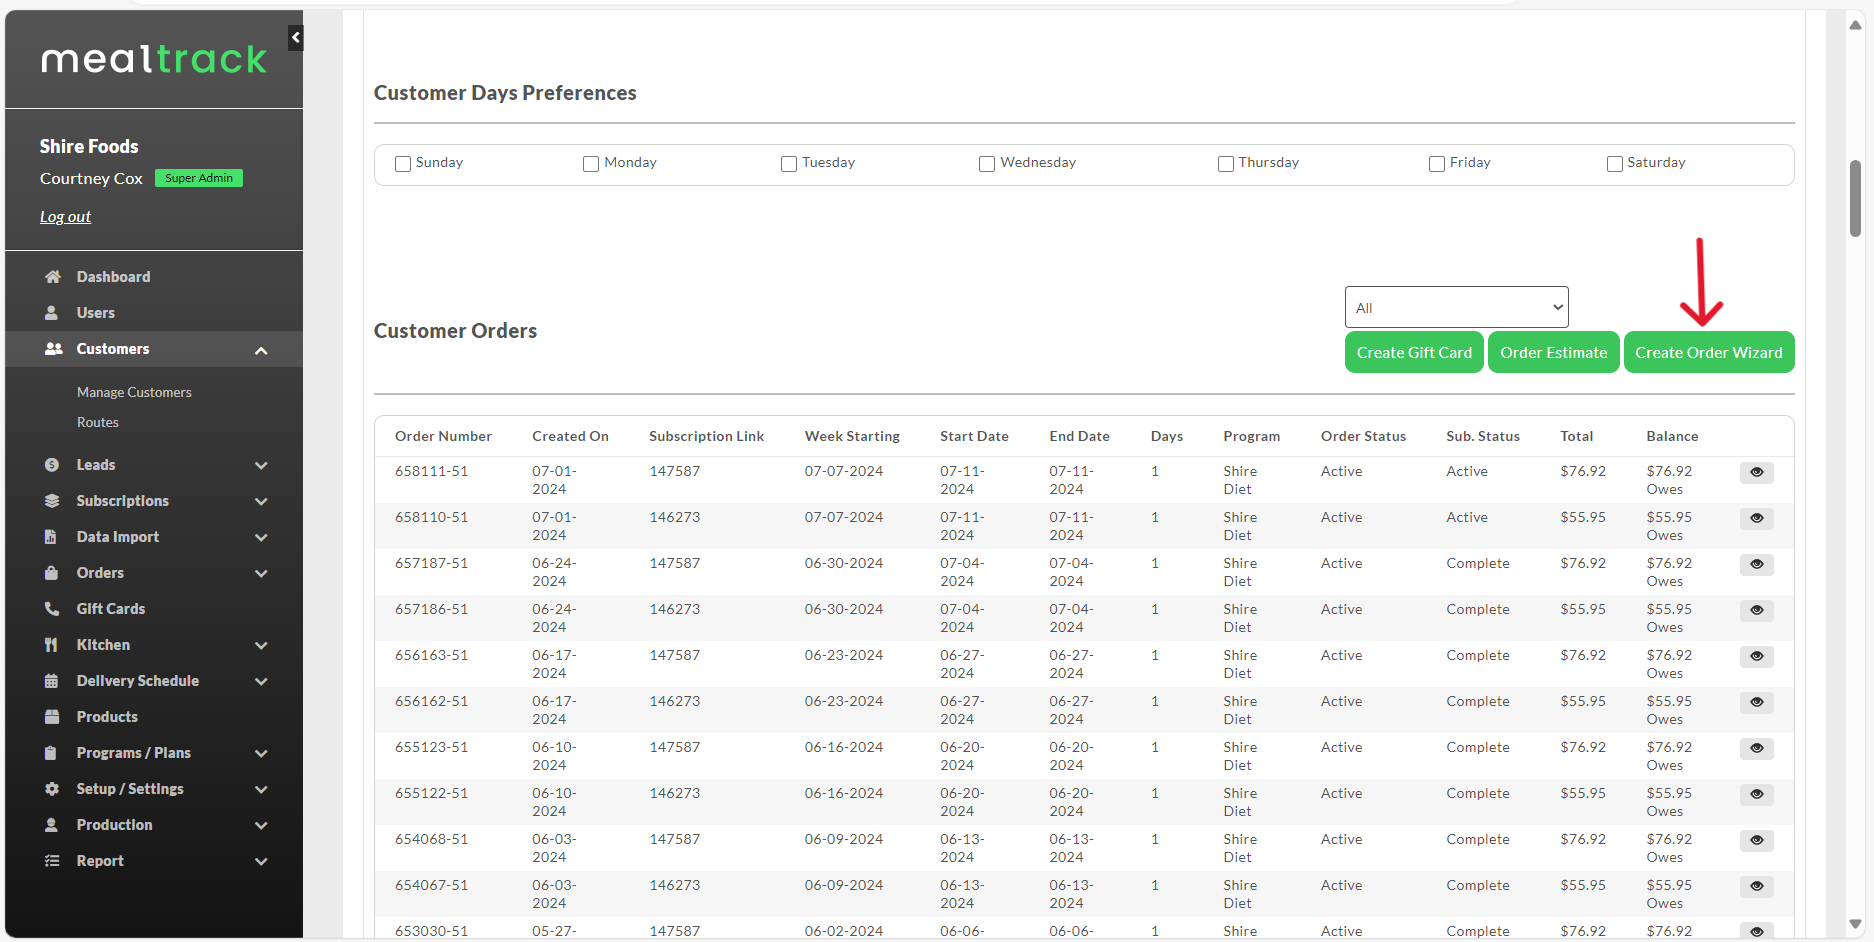The image size is (1874, 942).
Task: Click the Leads dollar coin icon
Action: coord(52,465)
